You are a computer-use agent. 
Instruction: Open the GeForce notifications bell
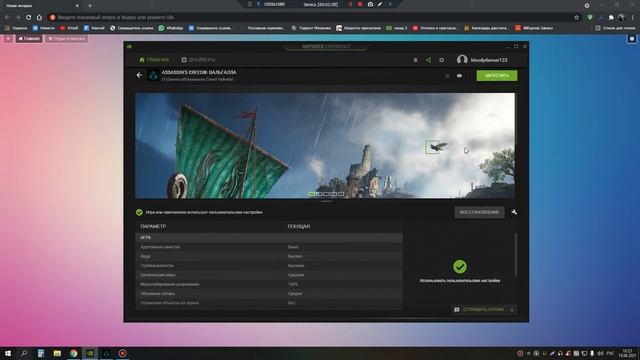[x=416, y=60]
